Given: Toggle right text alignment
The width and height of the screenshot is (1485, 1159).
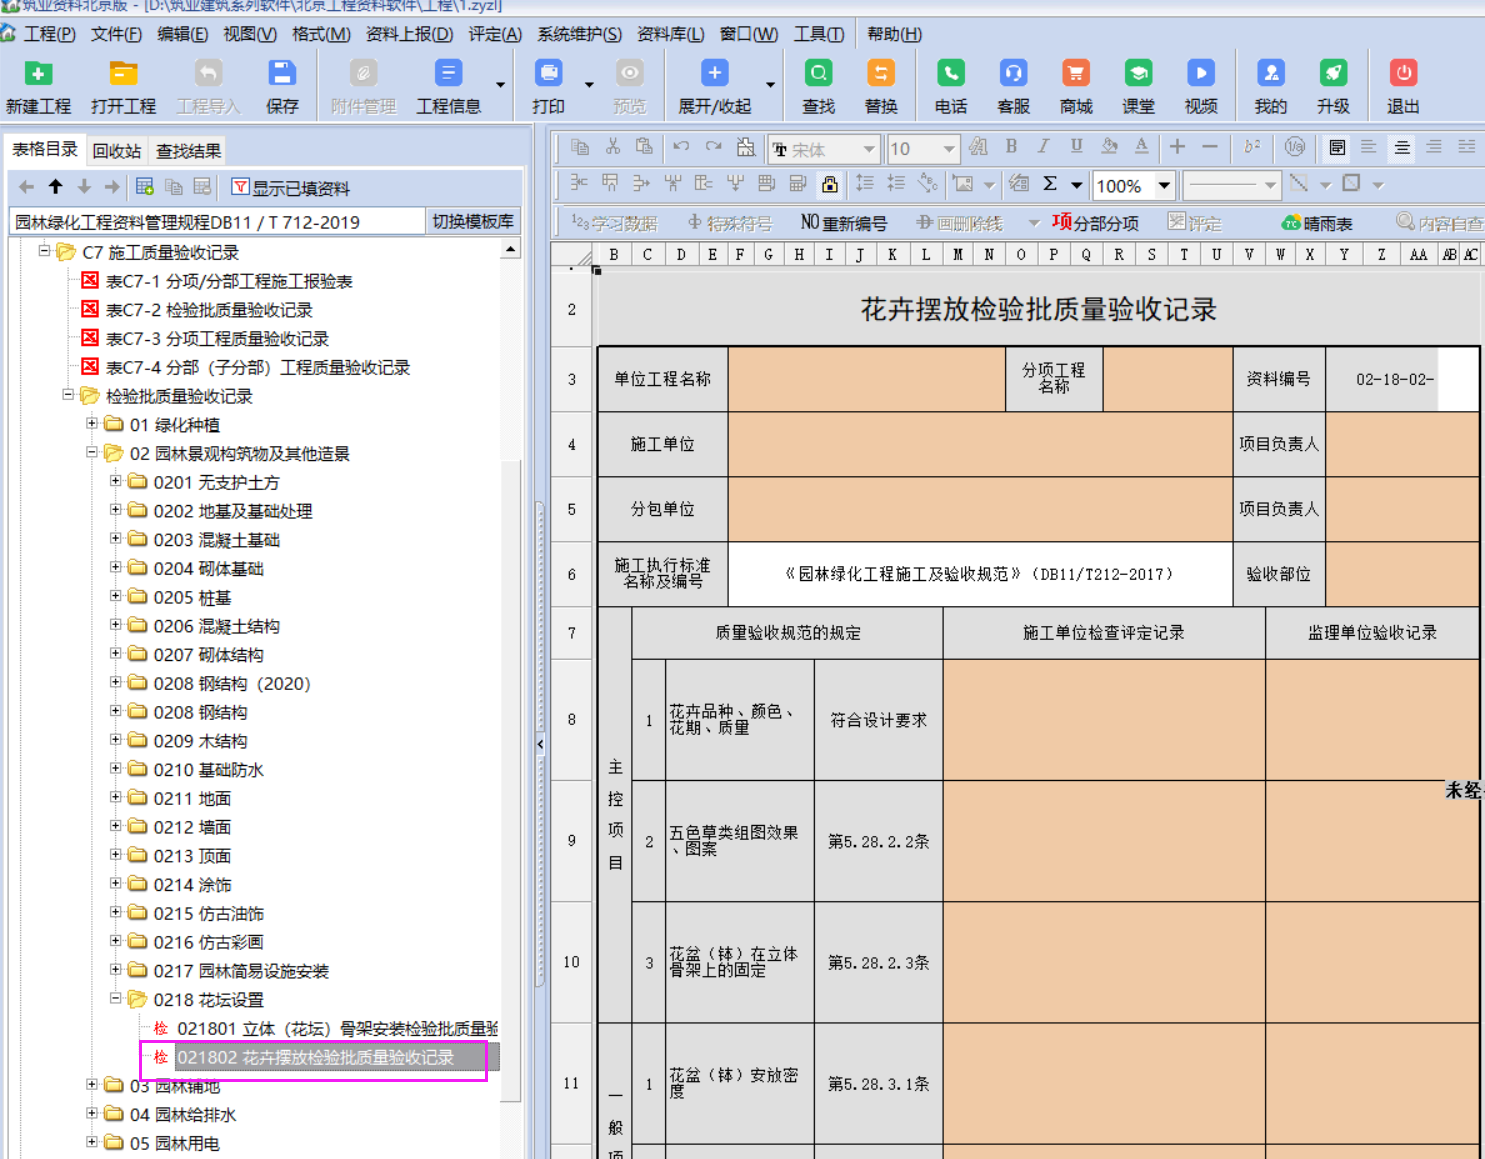Looking at the screenshot, I should (1434, 147).
